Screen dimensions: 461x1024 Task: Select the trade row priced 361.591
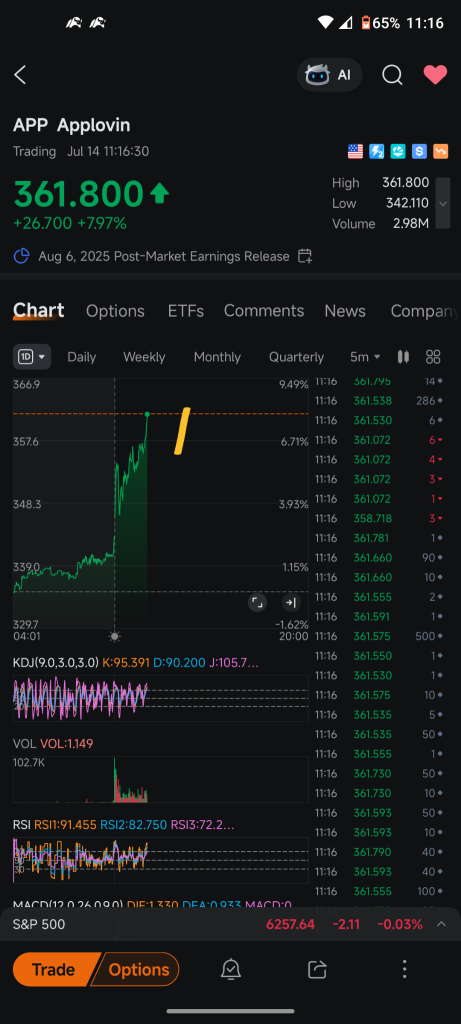coord(380,616)
